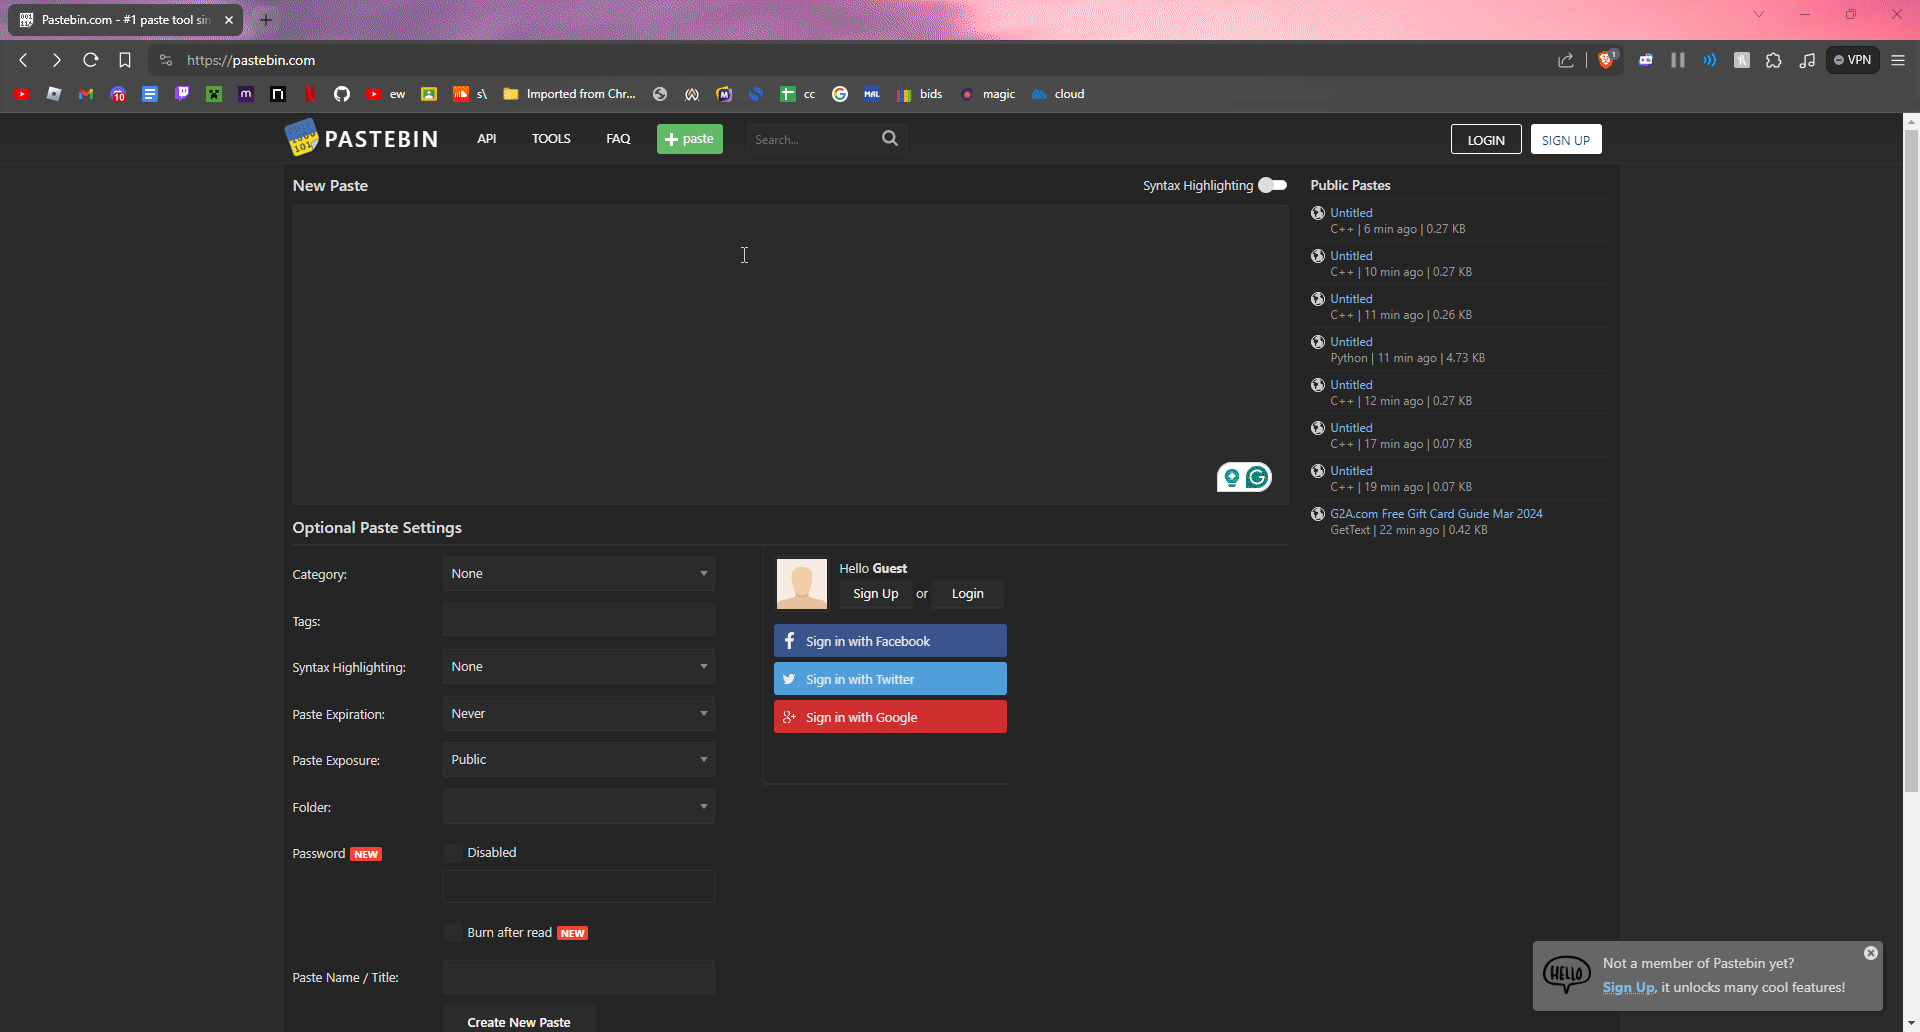Screen dimensions: 1920x1032
Task: Open the YouTube bookmark icon
Action: pyautogui.click(x=22, y=94)
